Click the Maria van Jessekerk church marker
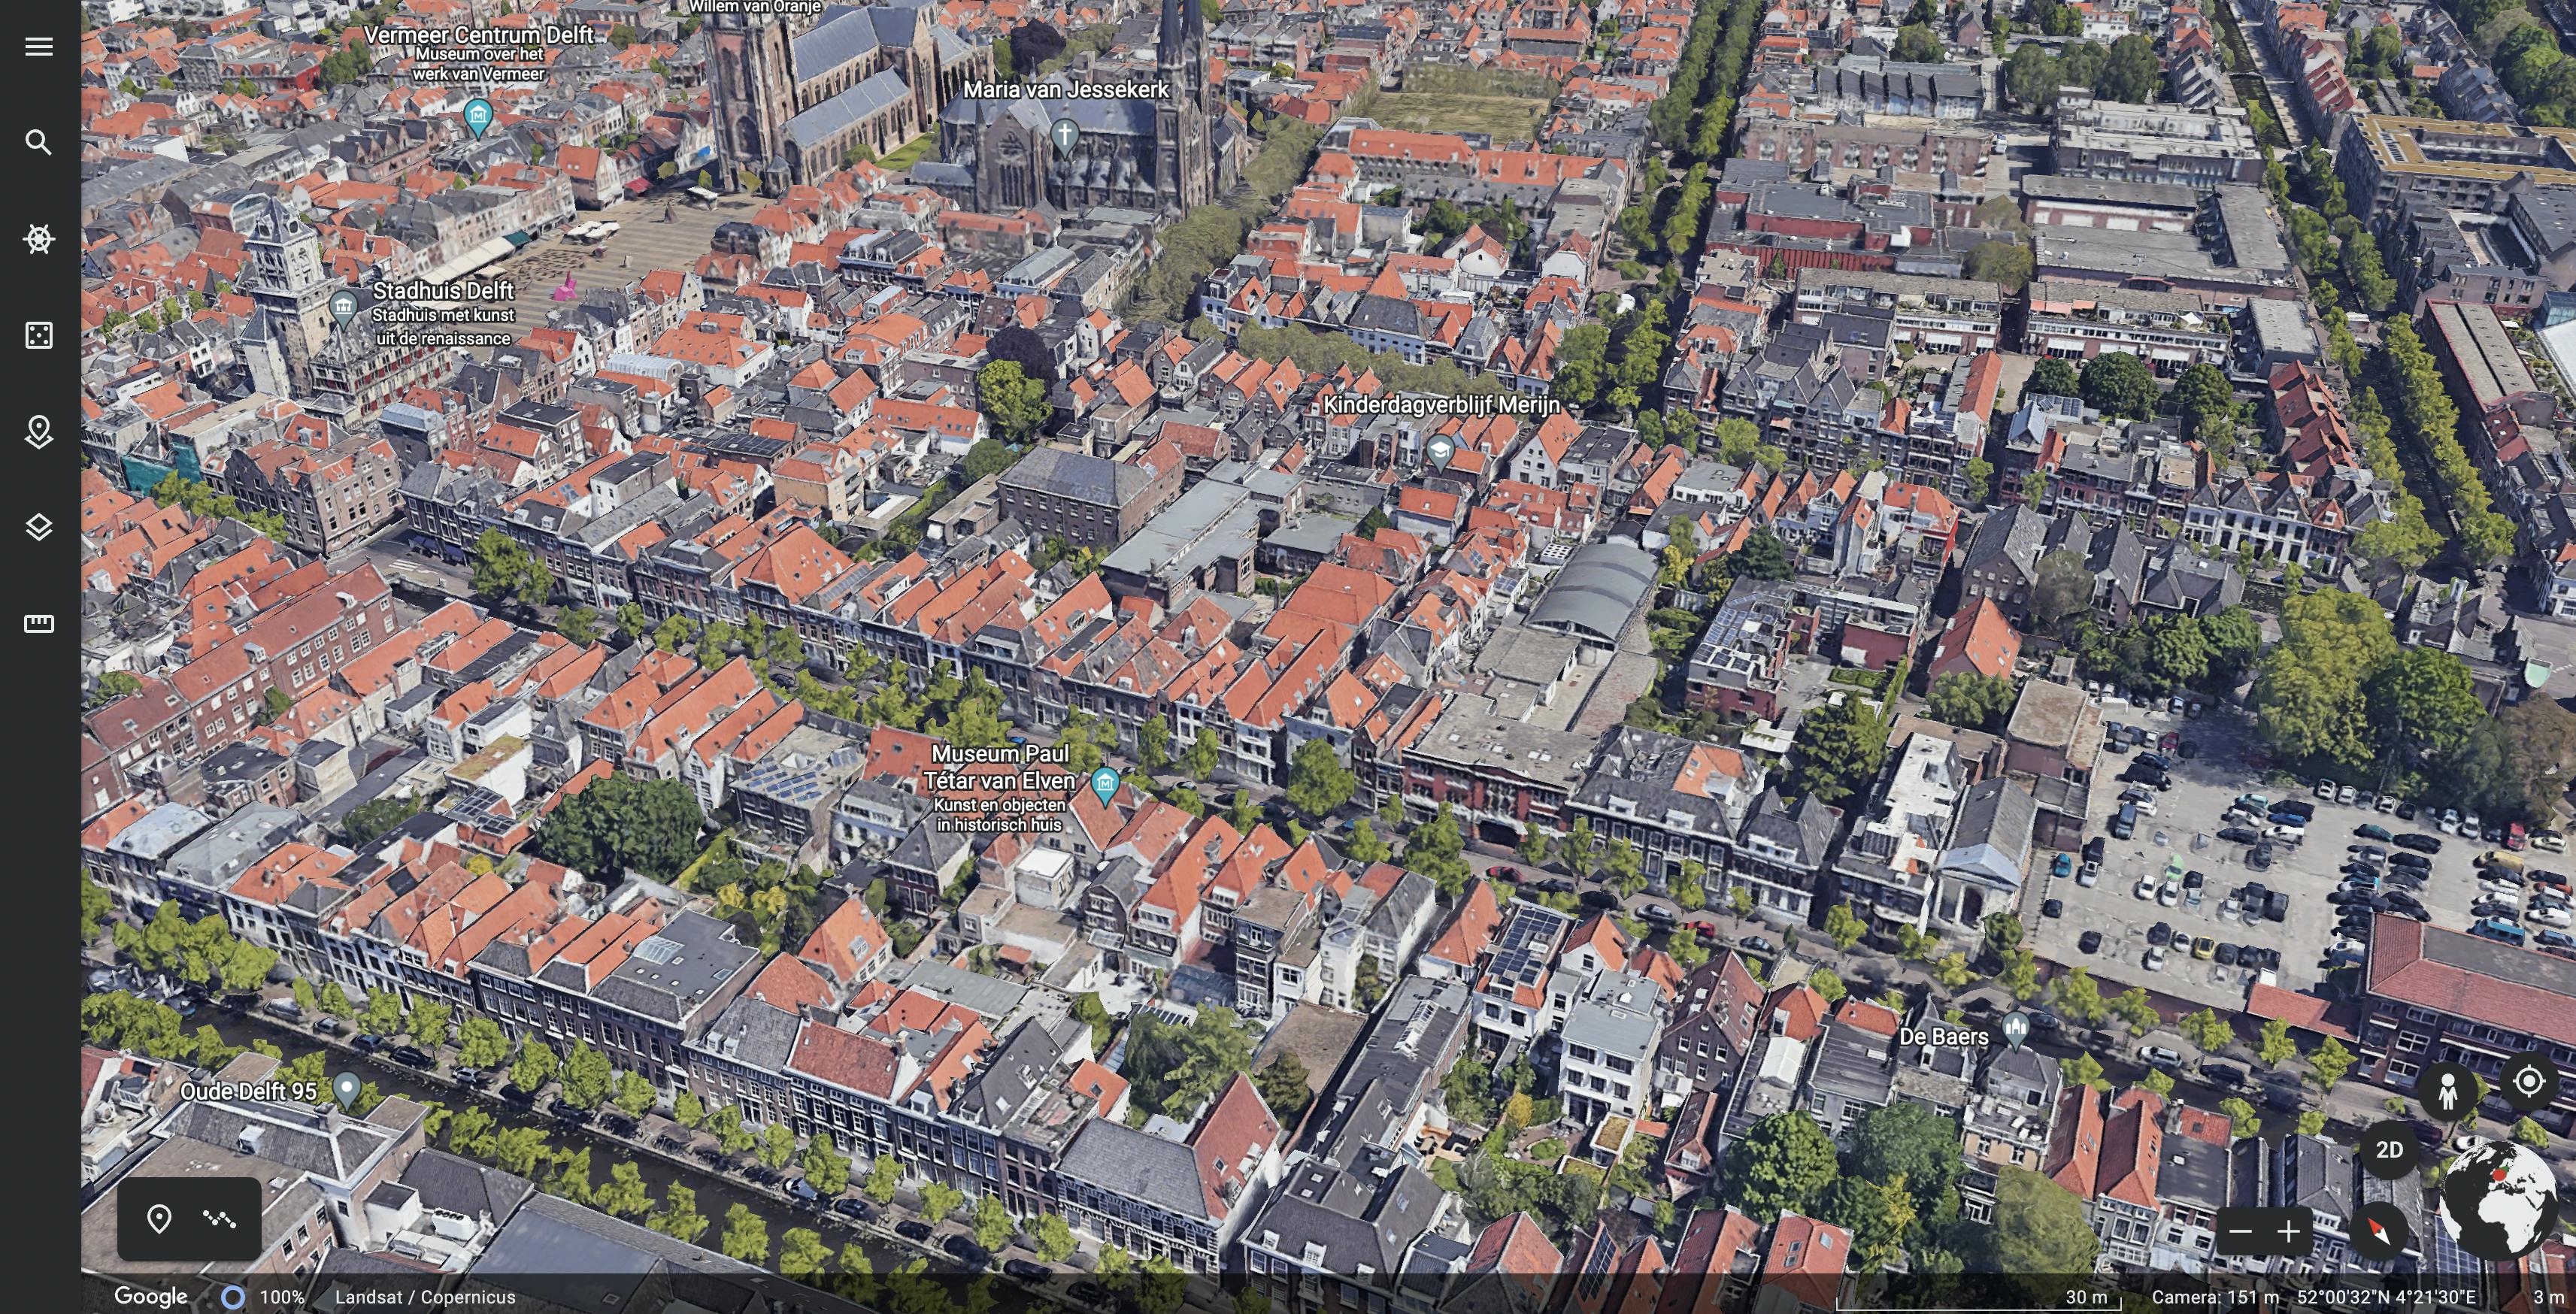2576x1314 pixels. pos(1064,136)
